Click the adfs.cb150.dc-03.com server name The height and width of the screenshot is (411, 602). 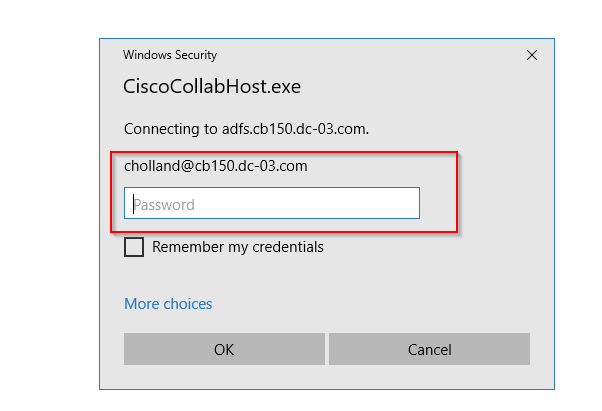[294, 129]
